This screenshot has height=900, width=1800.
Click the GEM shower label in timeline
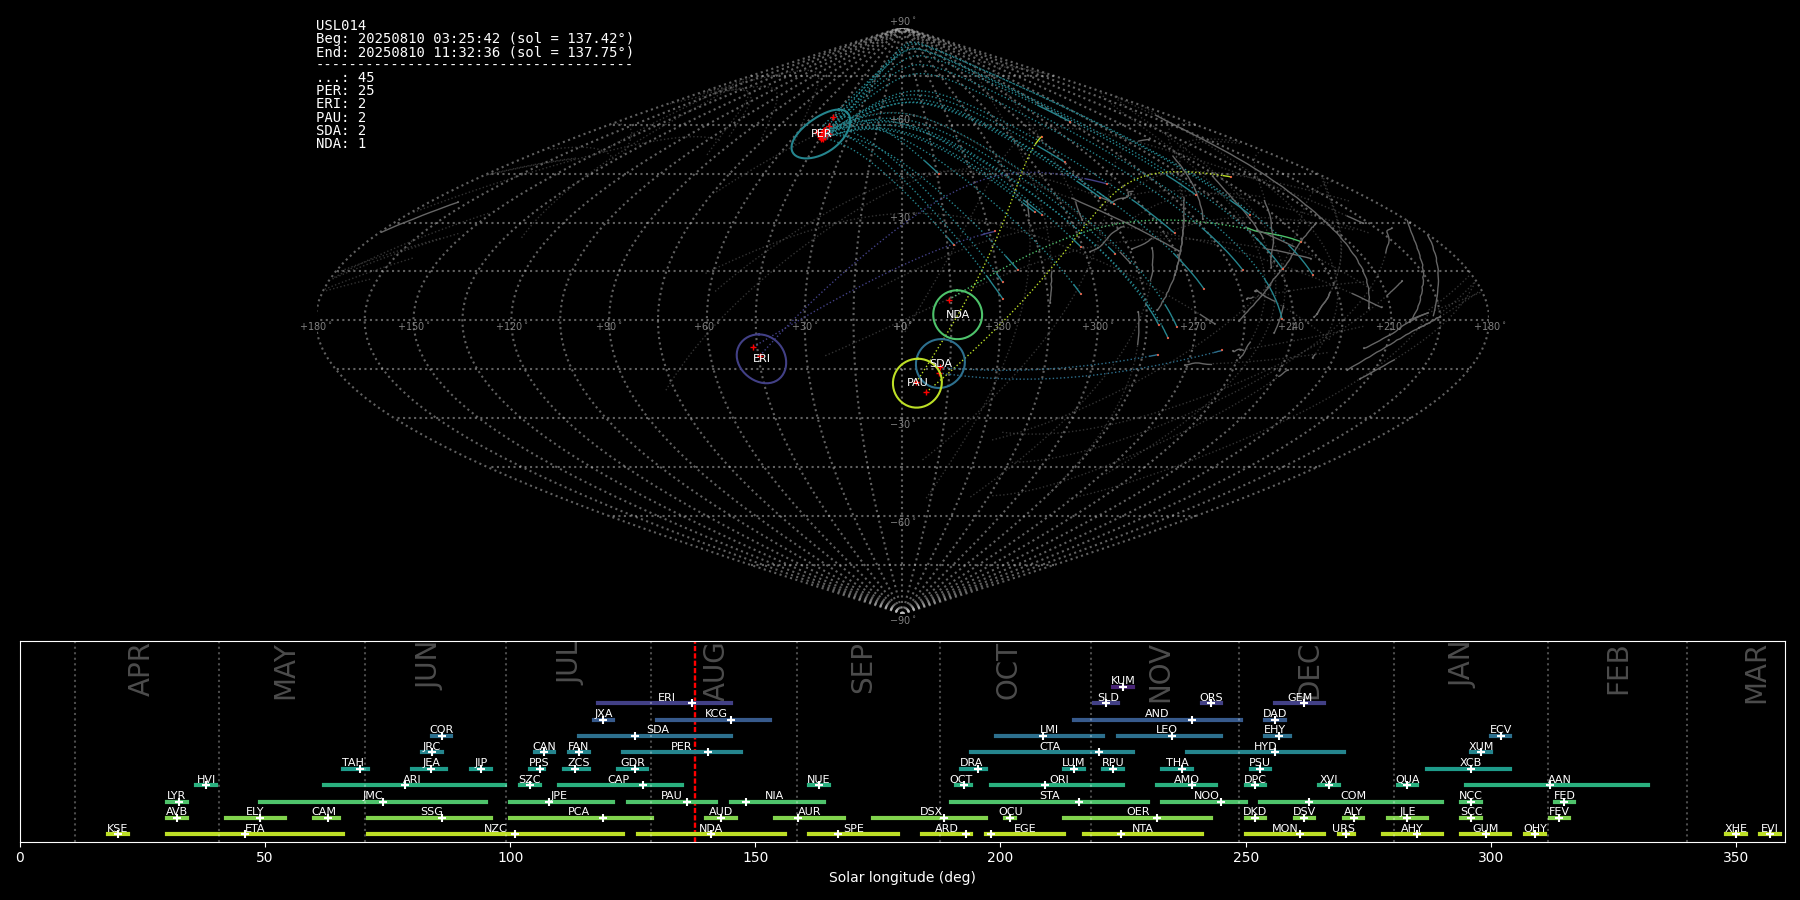click(1300, 698)
